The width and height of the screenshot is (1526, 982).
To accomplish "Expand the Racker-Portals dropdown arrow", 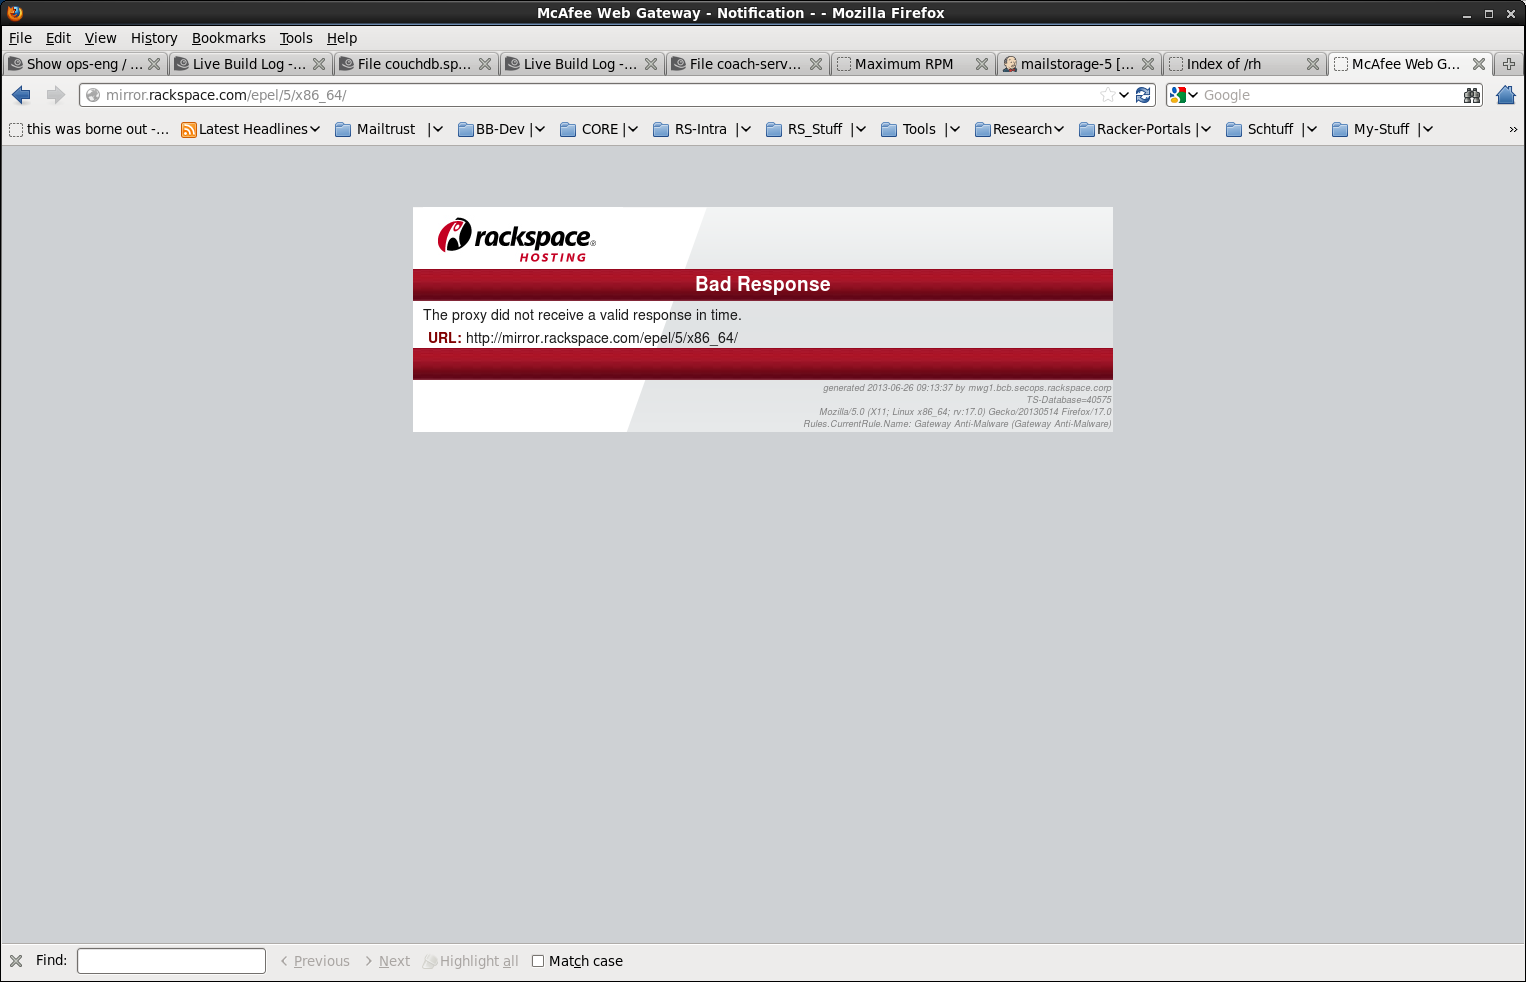I will 1206,129.
